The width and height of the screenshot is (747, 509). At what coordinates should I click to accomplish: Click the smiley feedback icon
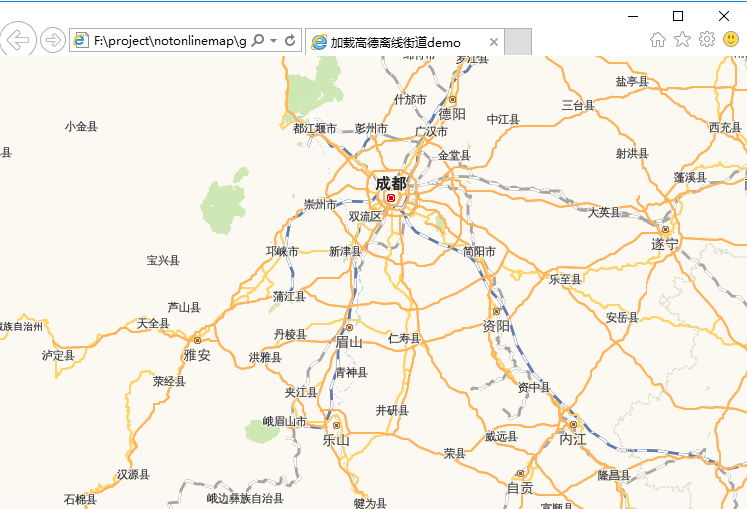click(731, 39)
